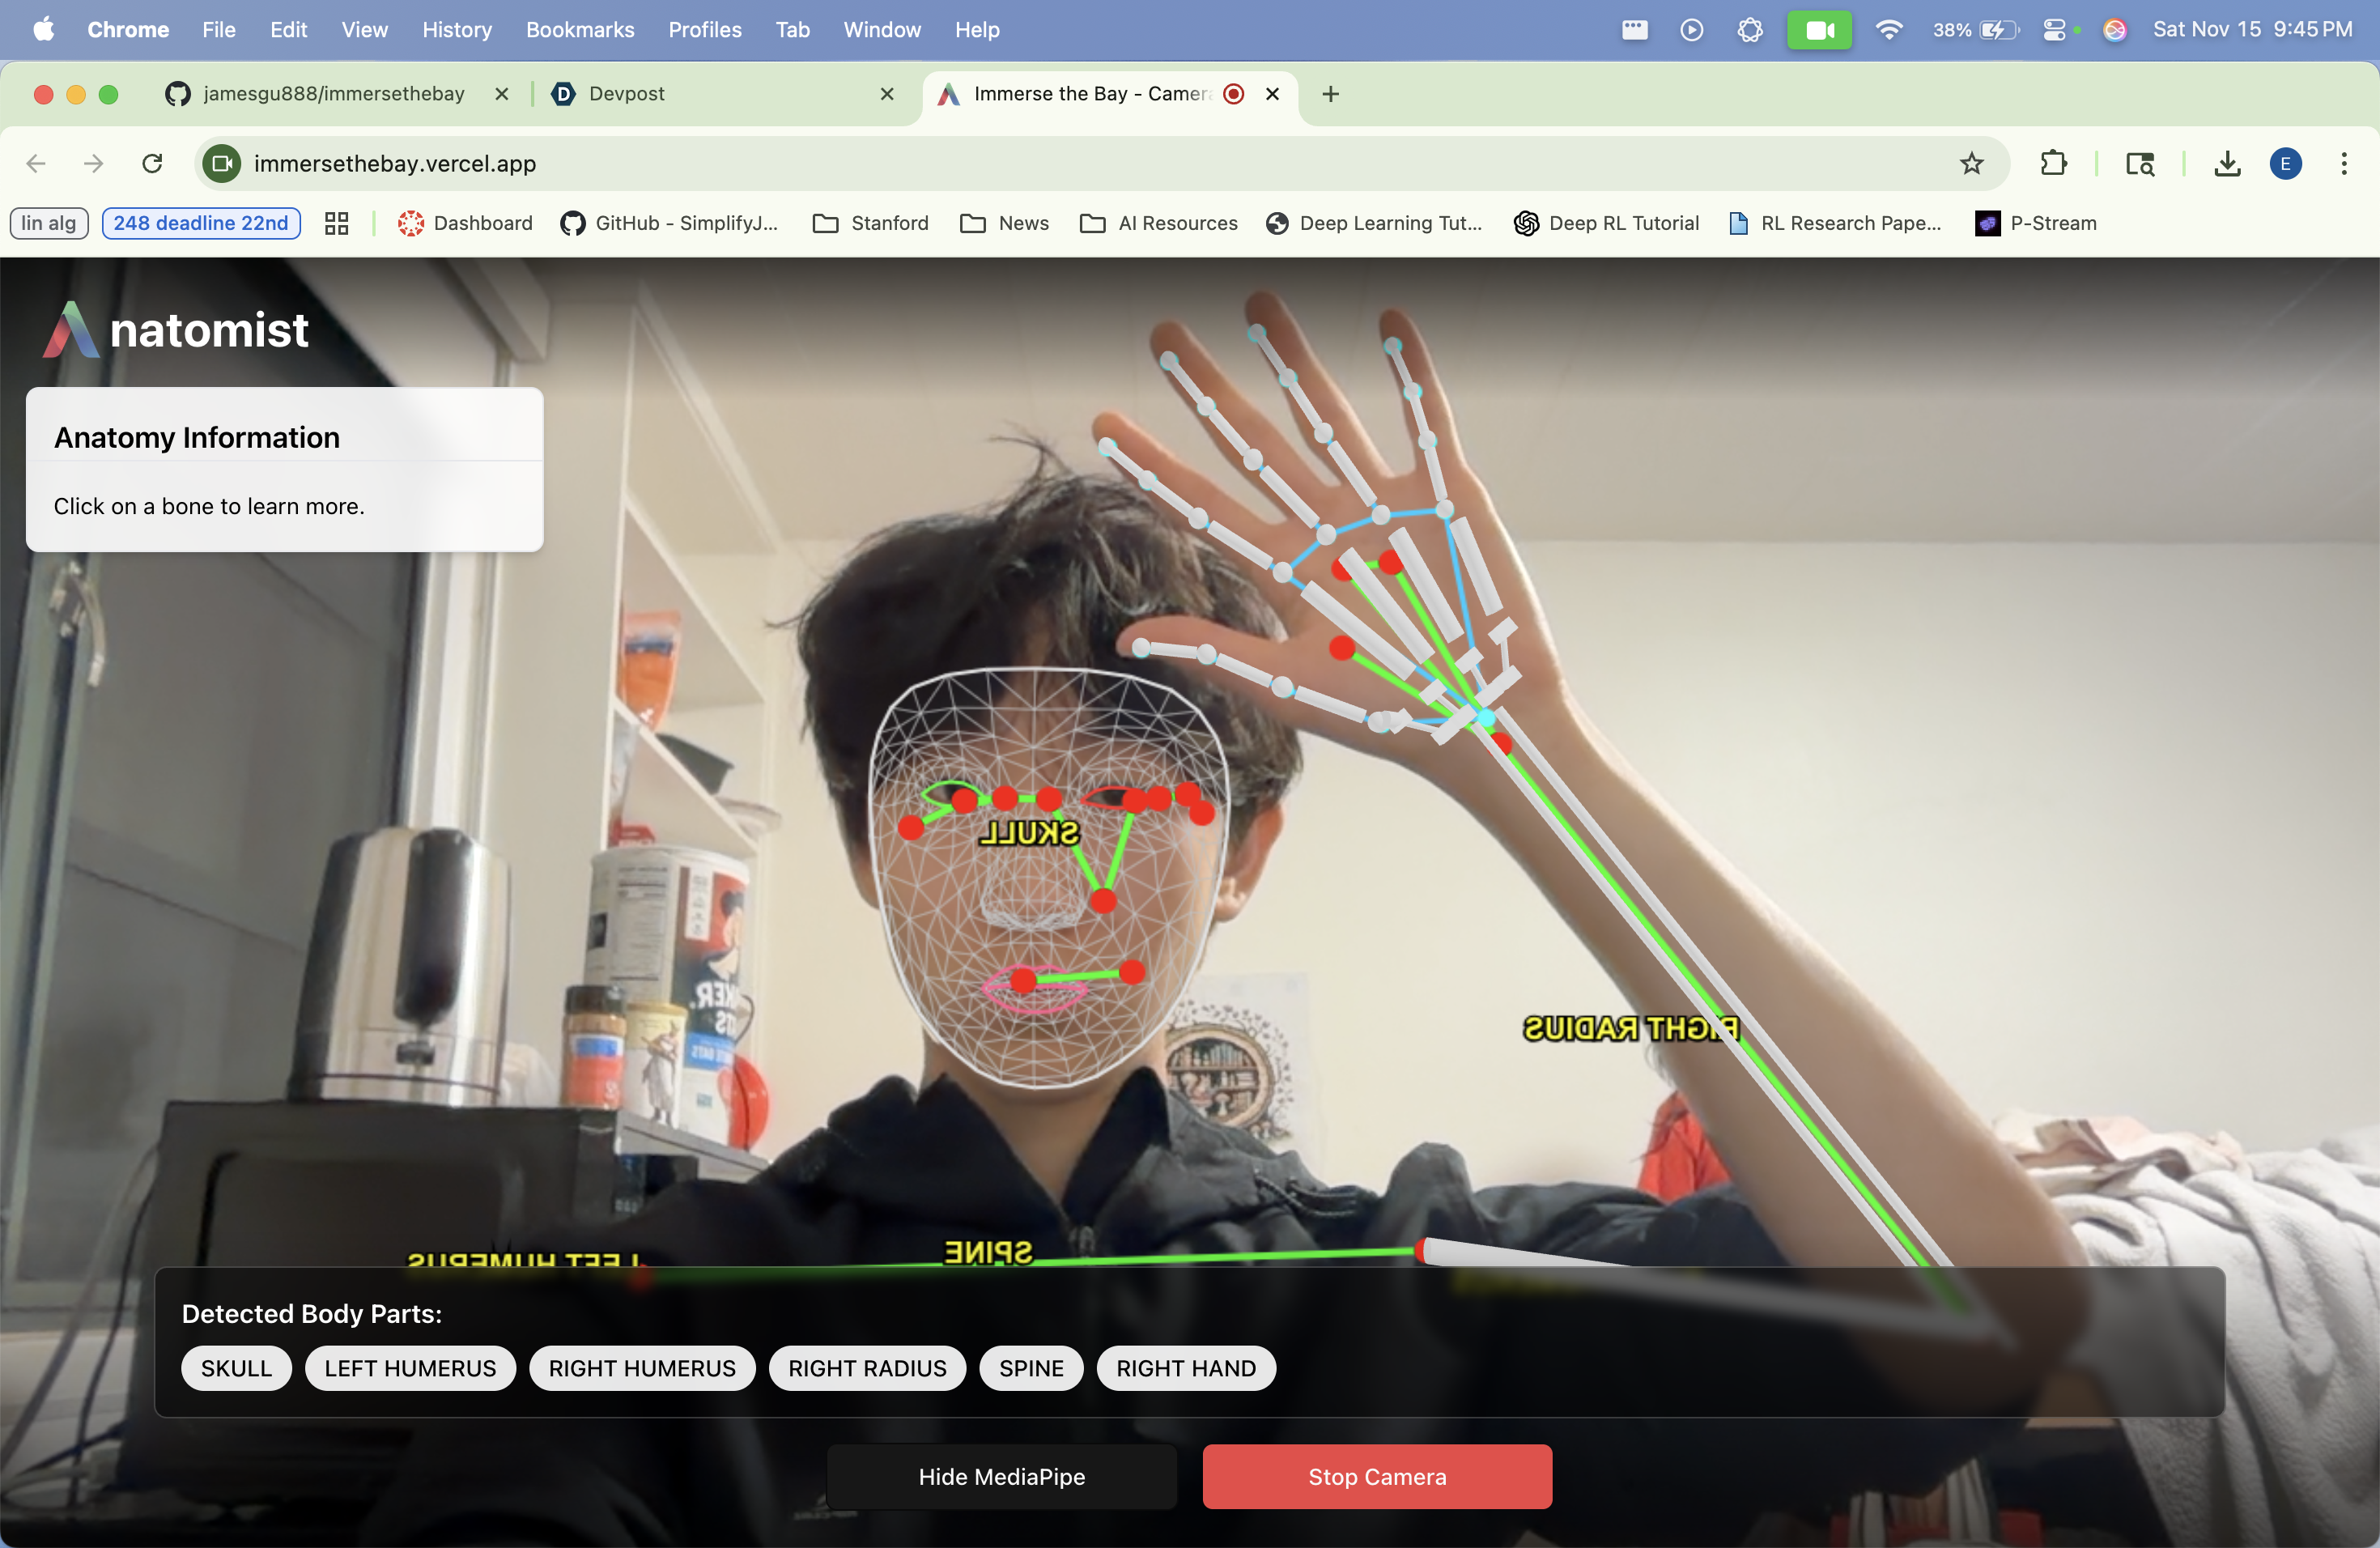Bookmark page with the star icon
Screen dimensions: 2380x1548
pyautogui.click(x=1971, y=163)
